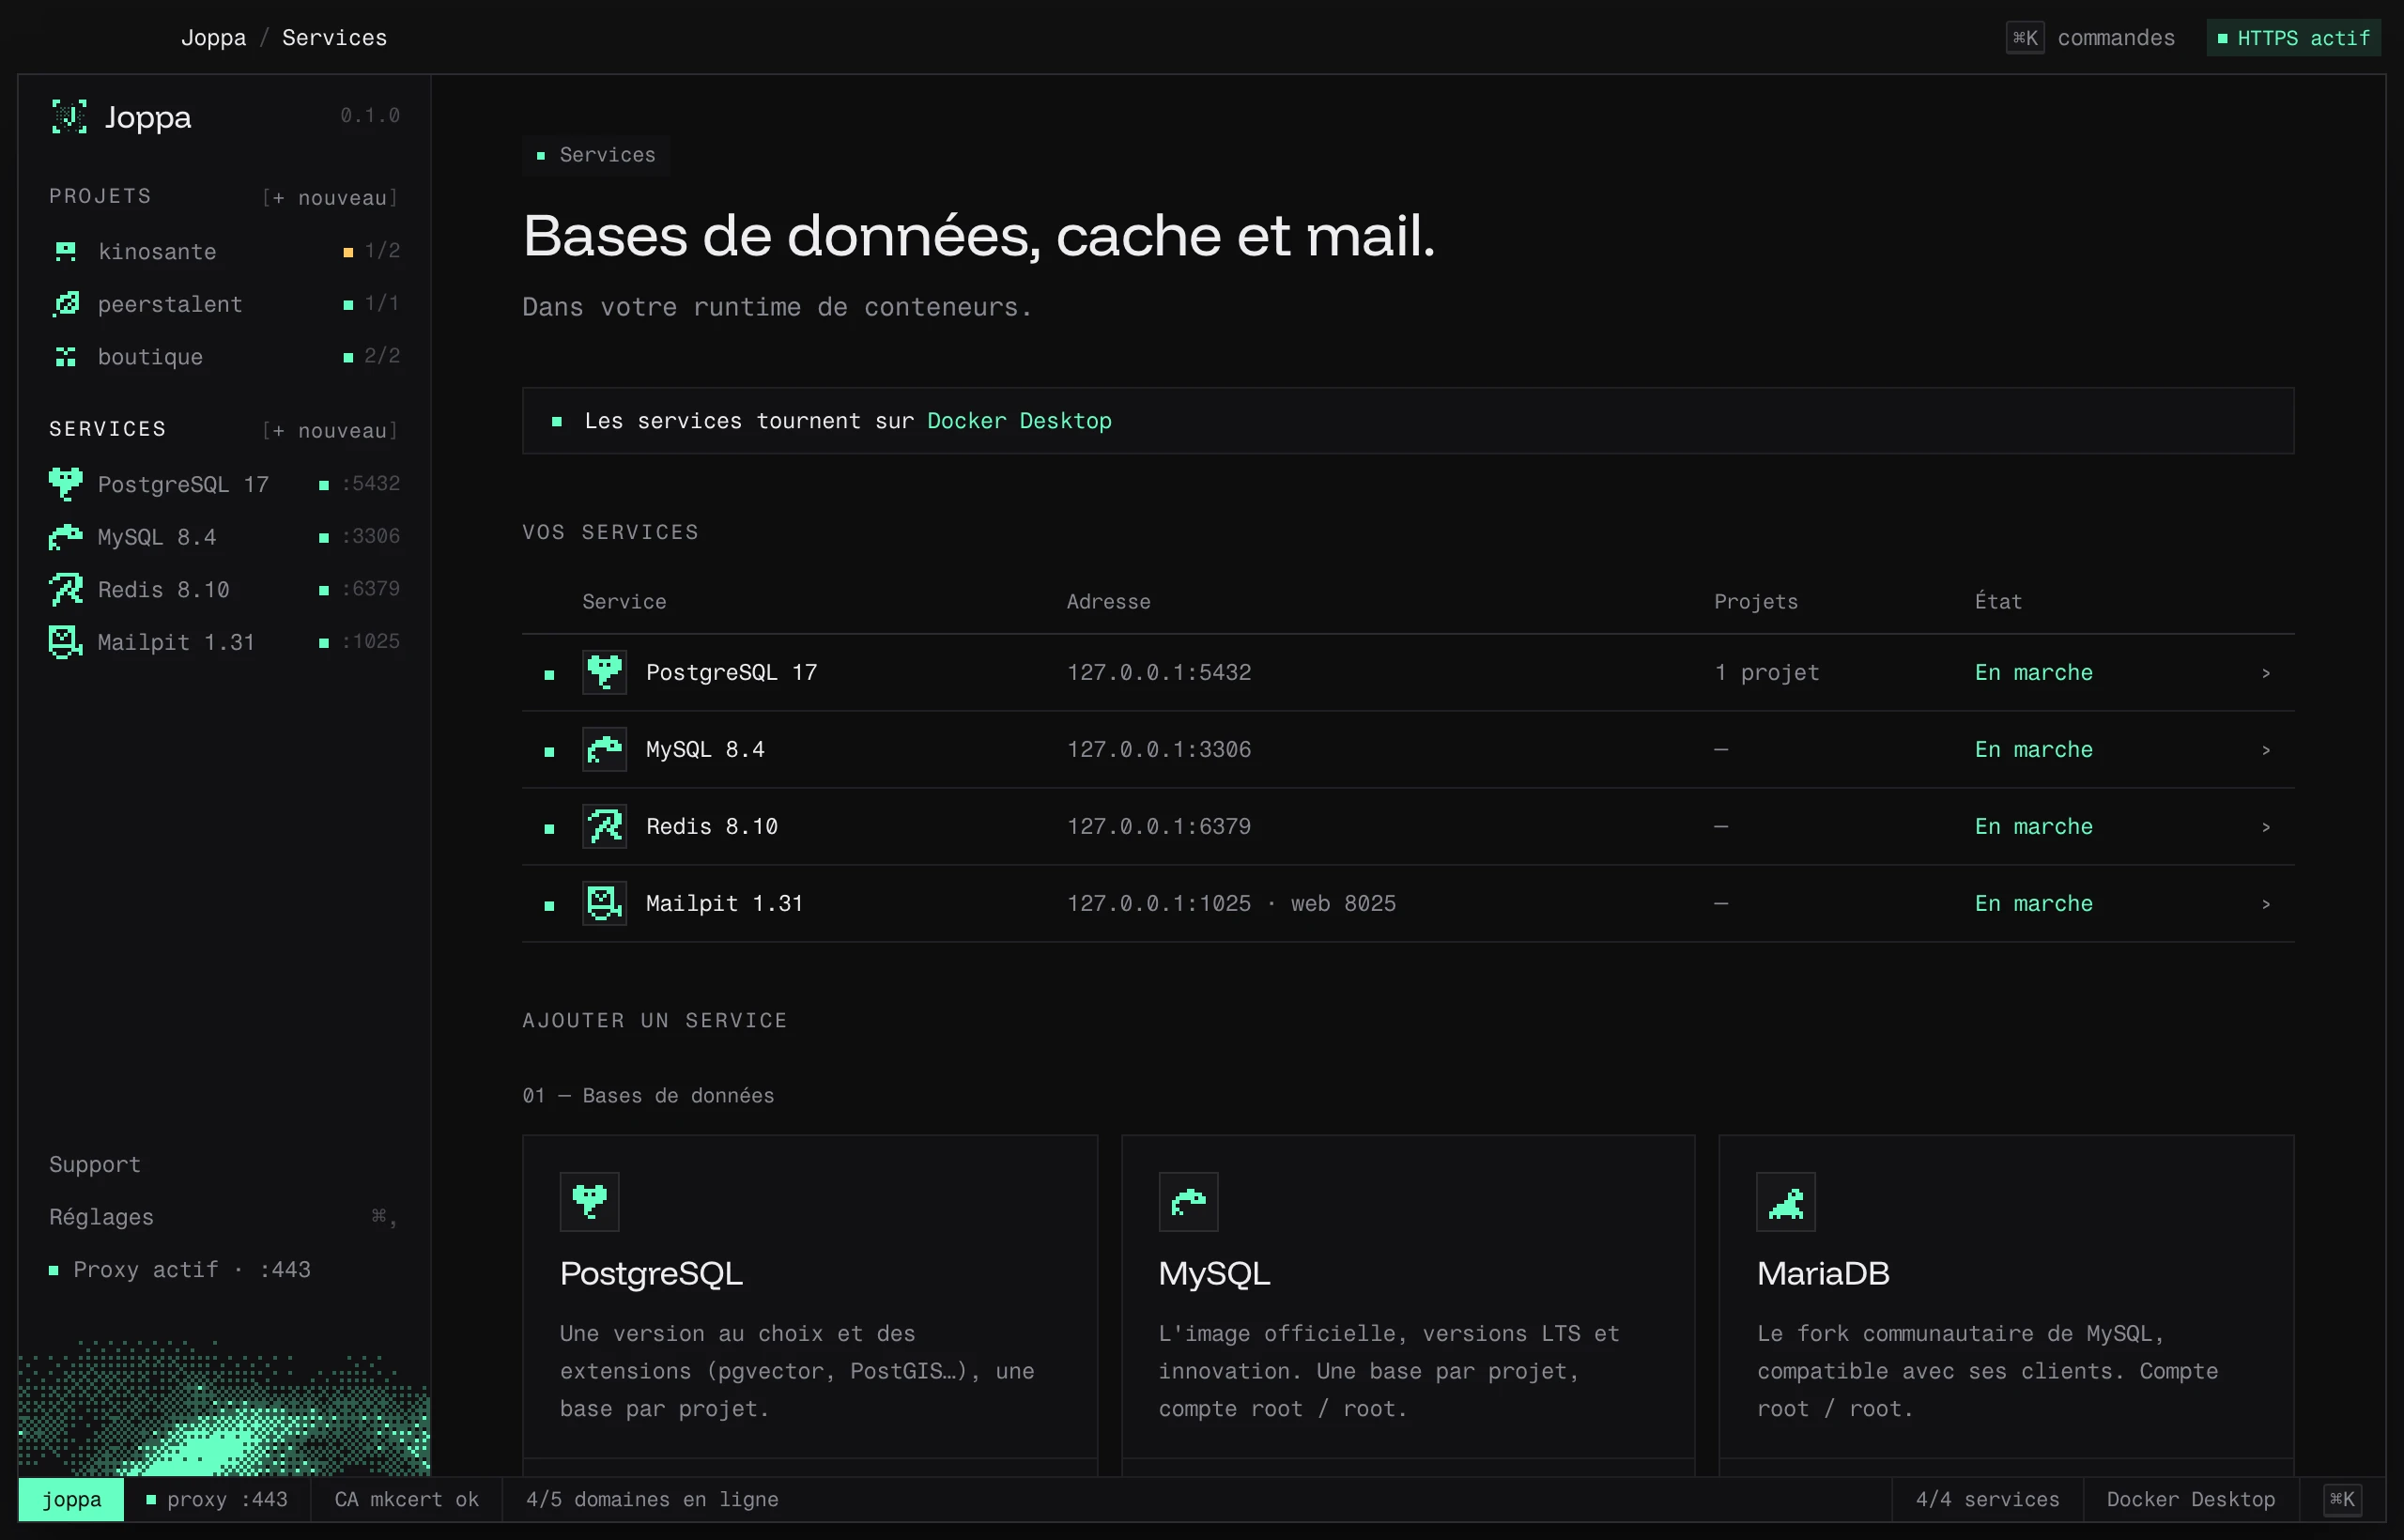
Task: Click the Redis 8.10 icon in the sidebar
Action: coord(66,589)
